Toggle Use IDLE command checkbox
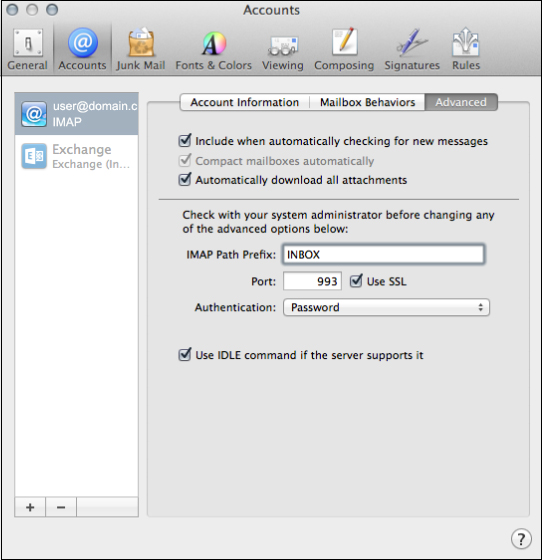 pos(185,355)
